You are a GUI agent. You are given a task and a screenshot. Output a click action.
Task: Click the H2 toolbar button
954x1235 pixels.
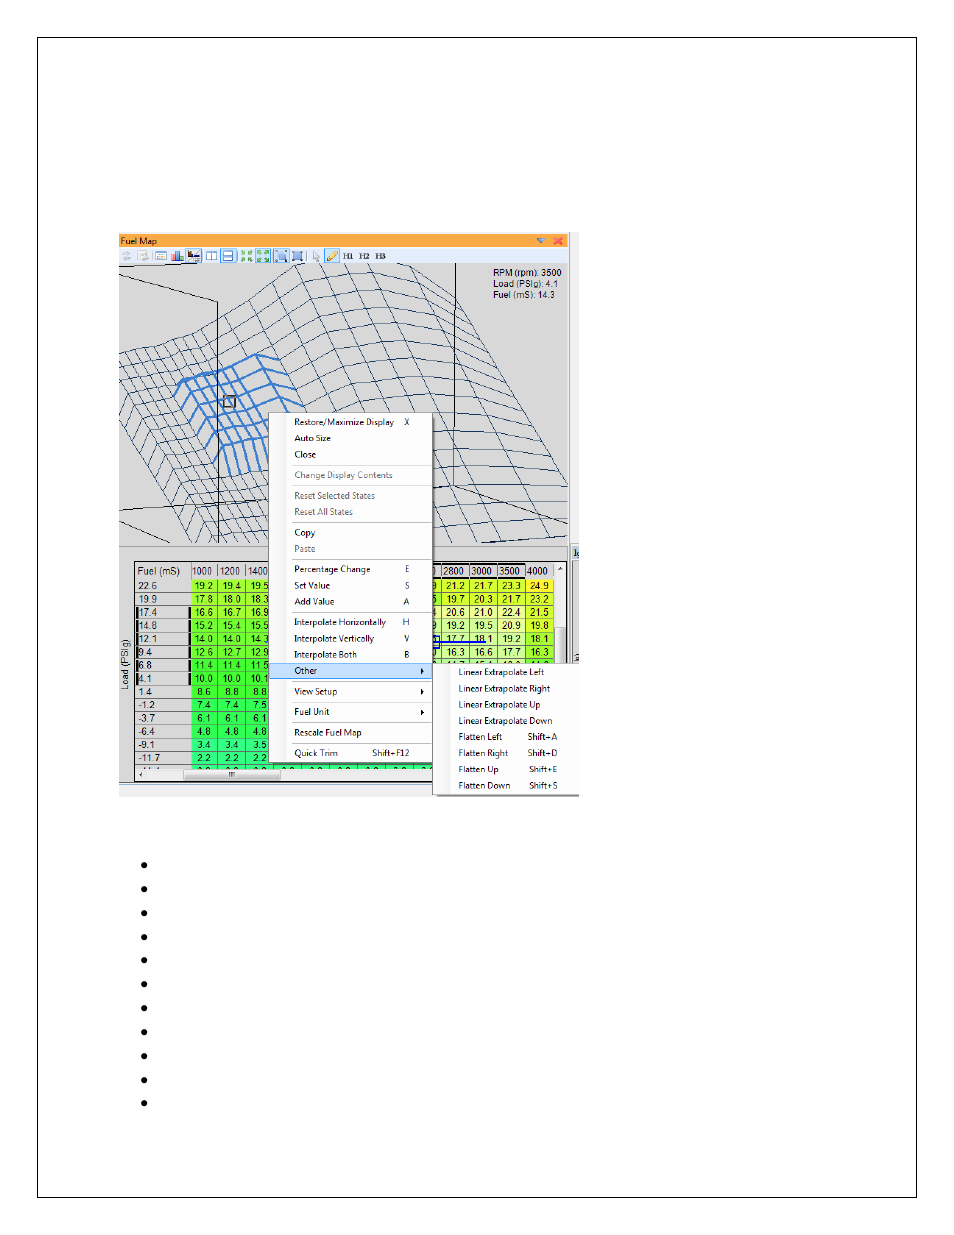pos(364,256)
